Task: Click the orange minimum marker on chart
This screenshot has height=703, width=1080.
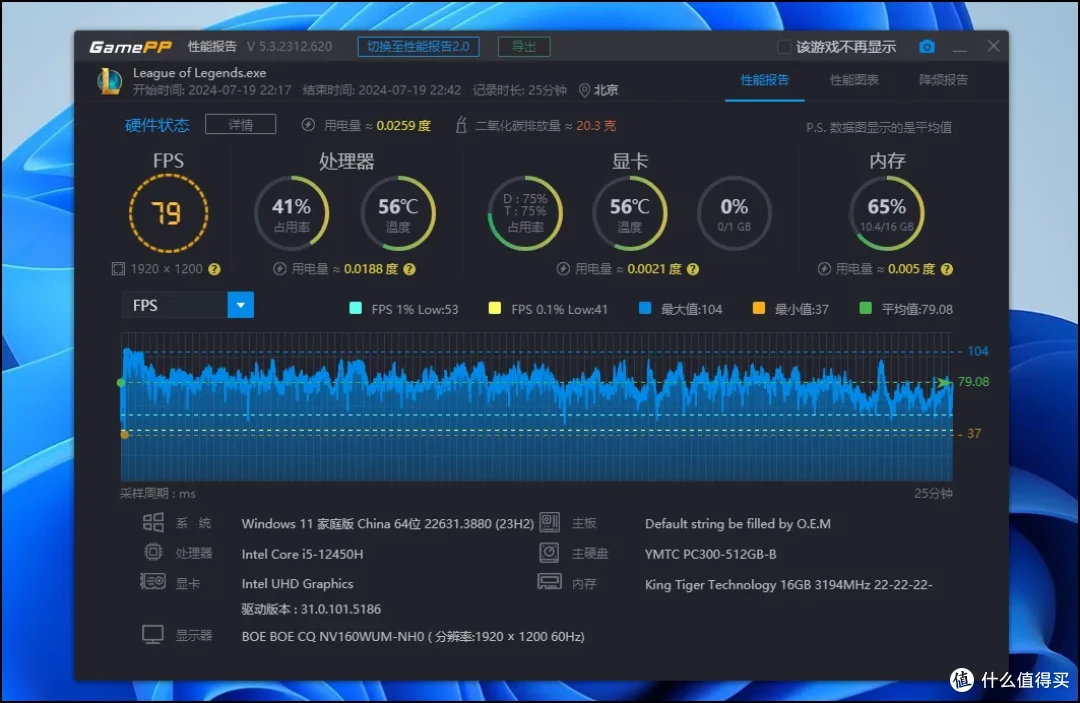Action: point(125,434)
